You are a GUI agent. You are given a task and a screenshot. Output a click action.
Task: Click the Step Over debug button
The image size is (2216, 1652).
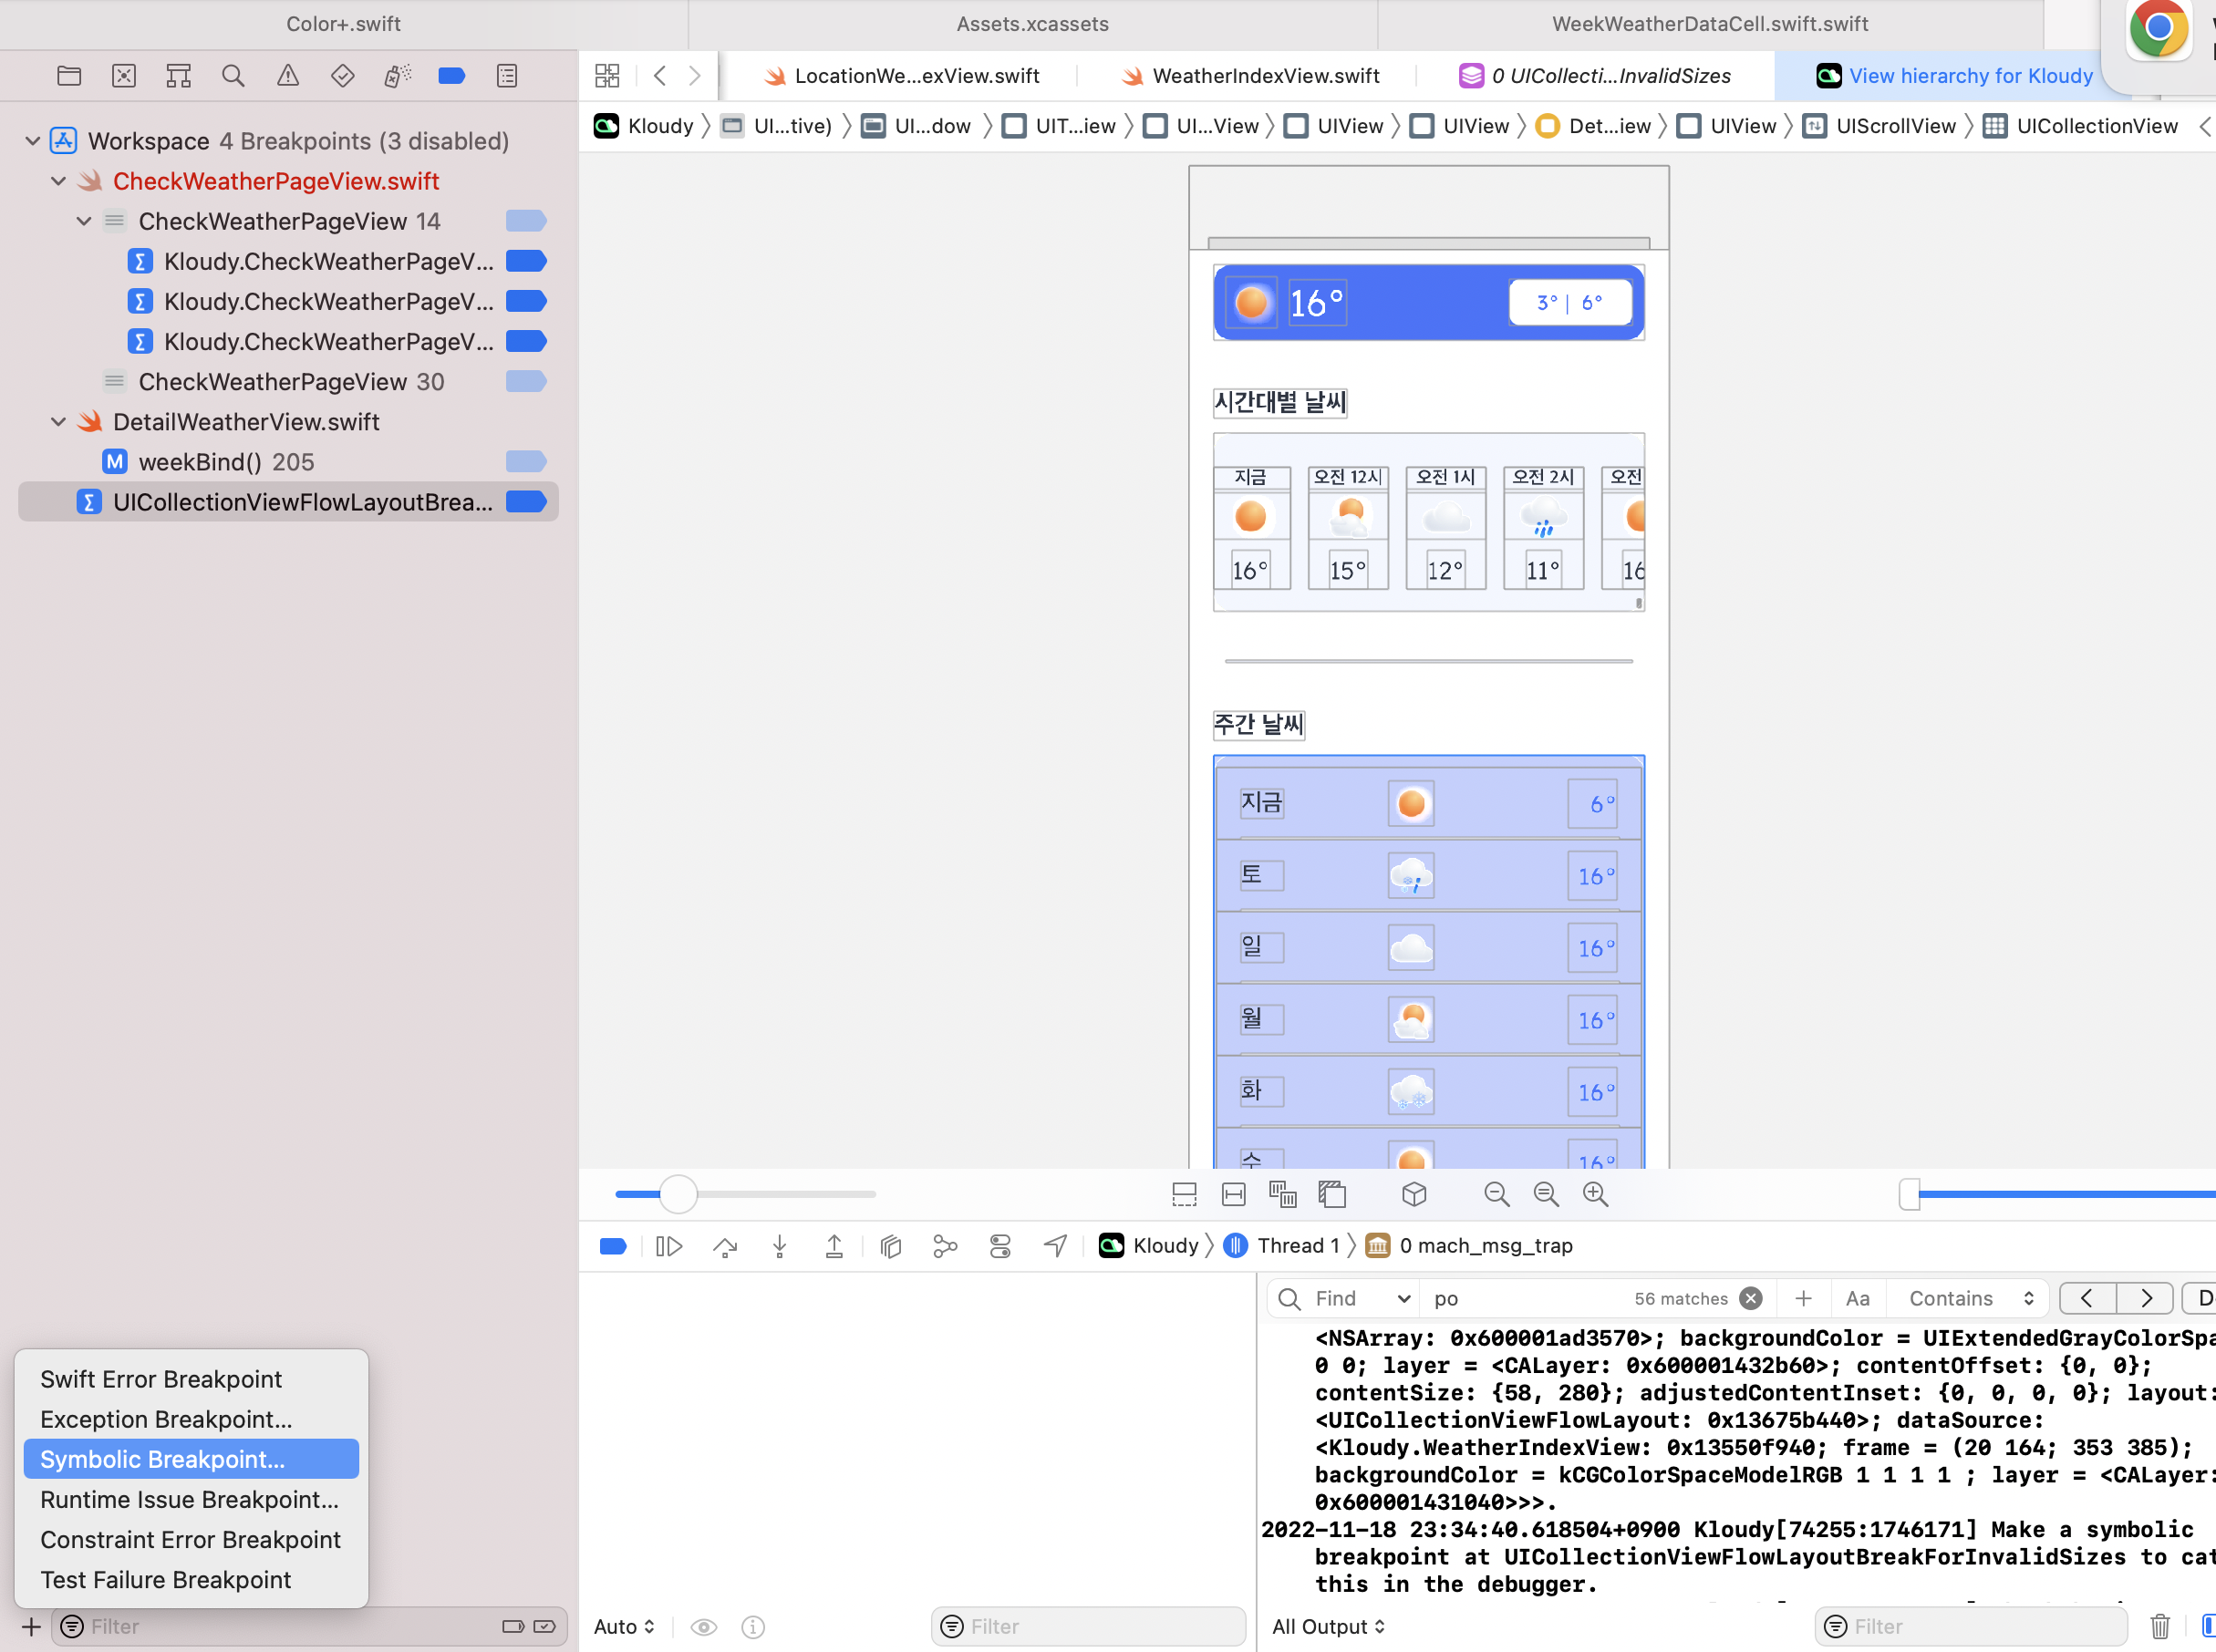click(725, 1246)
